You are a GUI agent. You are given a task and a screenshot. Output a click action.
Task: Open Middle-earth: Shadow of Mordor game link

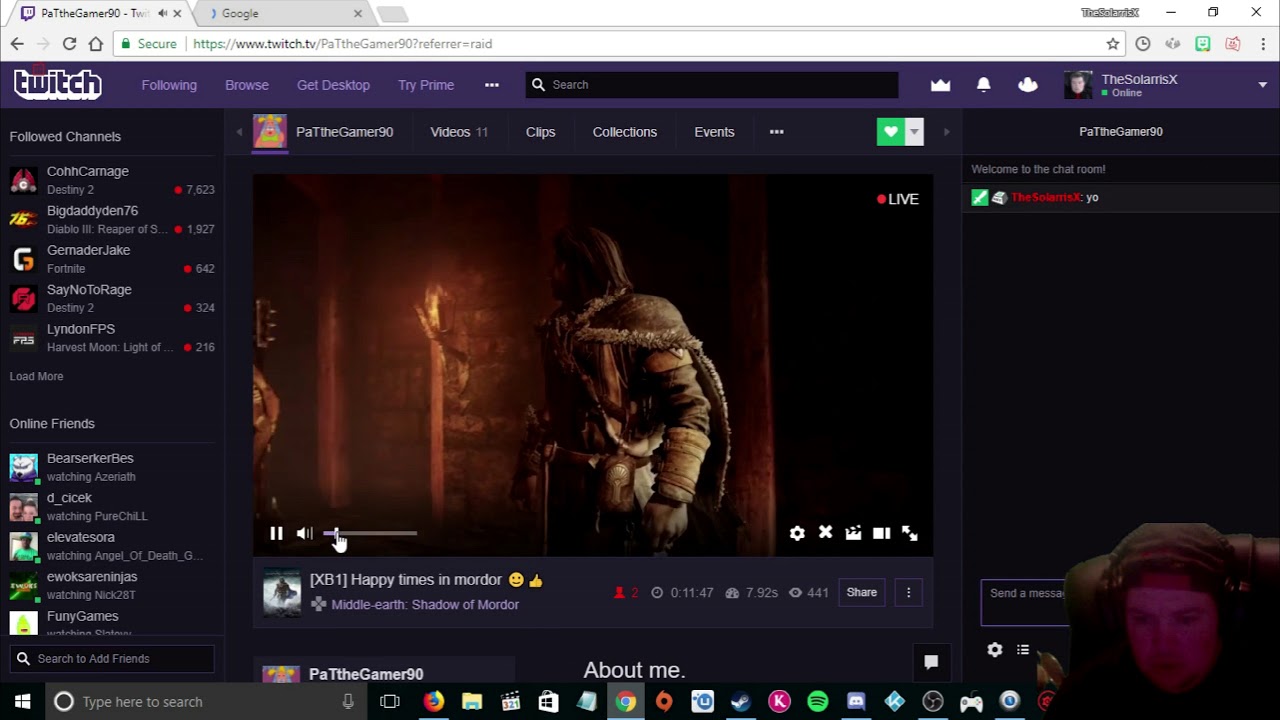425,604
